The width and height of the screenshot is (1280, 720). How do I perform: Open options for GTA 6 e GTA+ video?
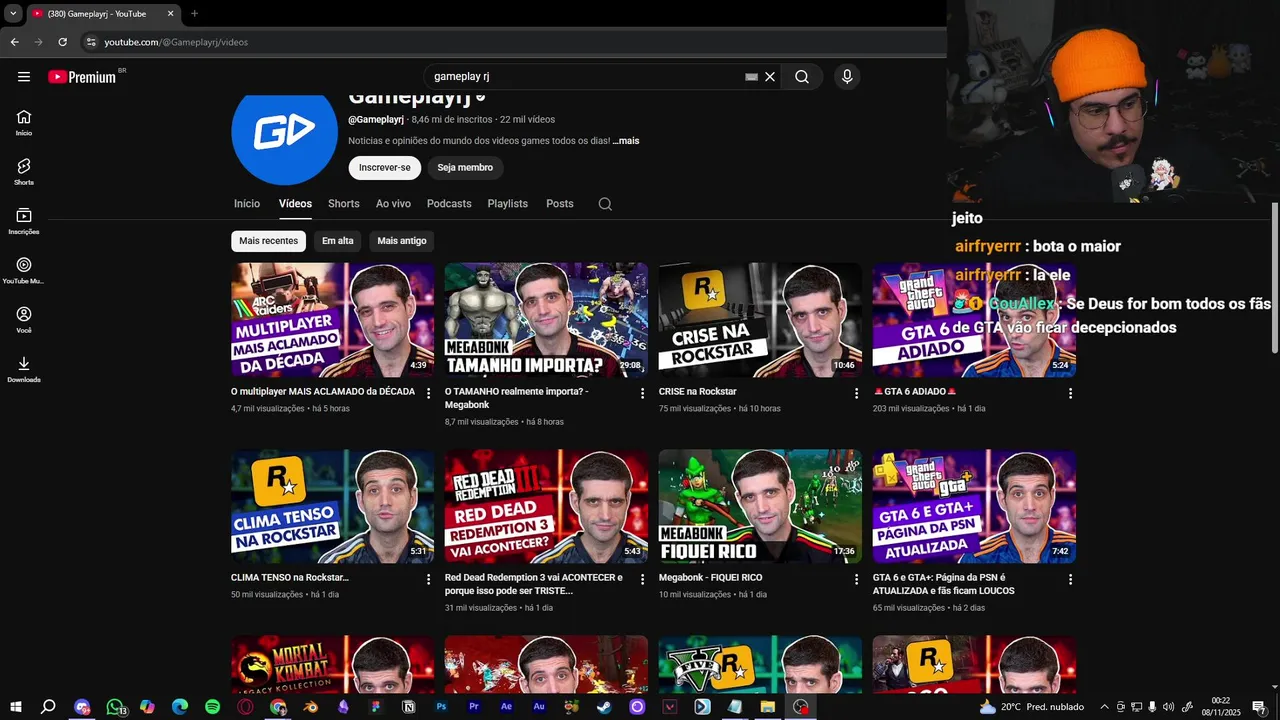click(1070, 580)
